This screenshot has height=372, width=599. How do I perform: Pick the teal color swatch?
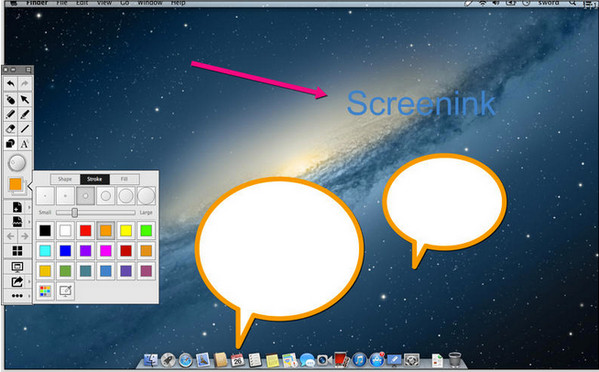(x=86, y=271)
